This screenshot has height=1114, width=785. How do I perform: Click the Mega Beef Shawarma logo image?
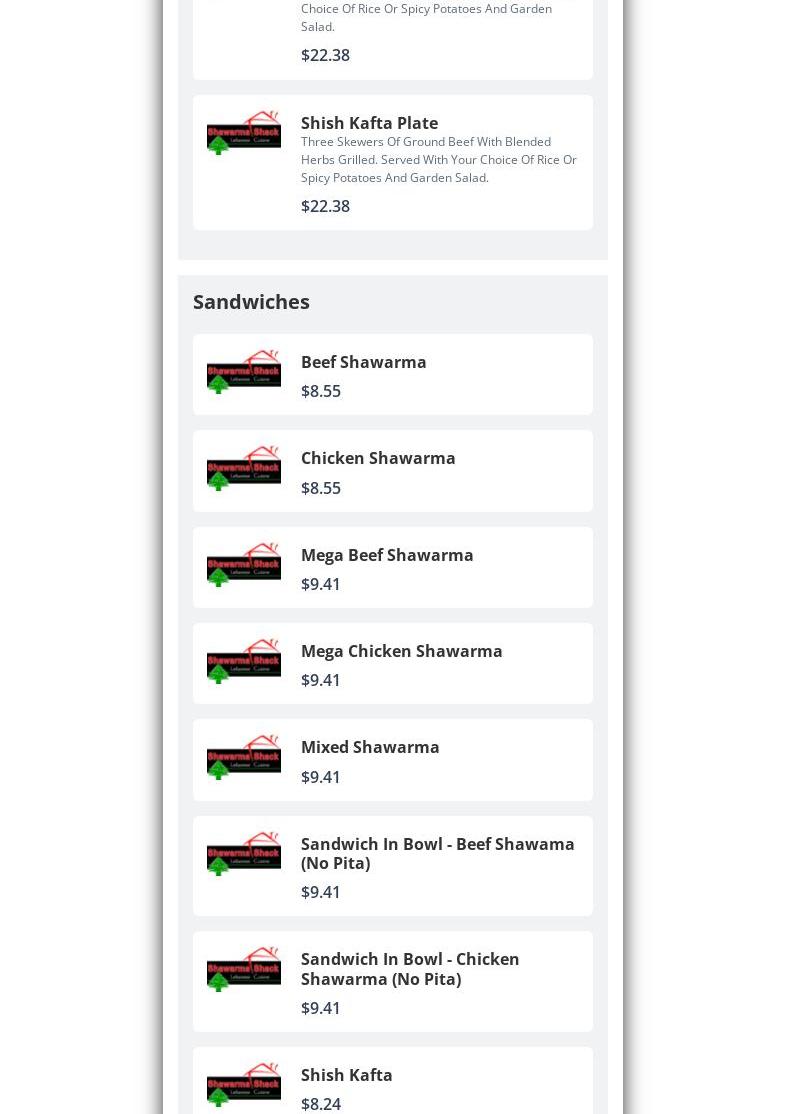243,565
